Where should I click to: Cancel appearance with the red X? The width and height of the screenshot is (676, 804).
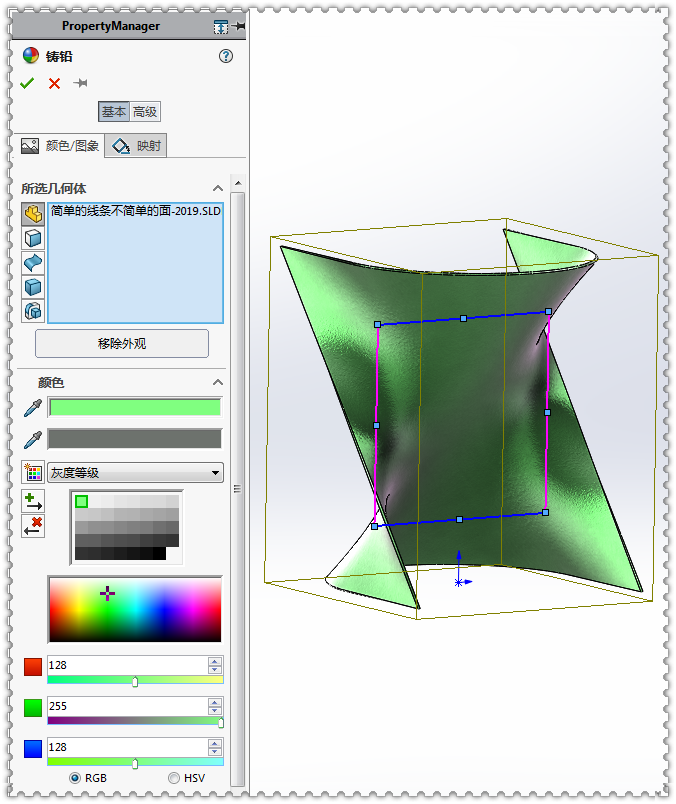[54, 84]
